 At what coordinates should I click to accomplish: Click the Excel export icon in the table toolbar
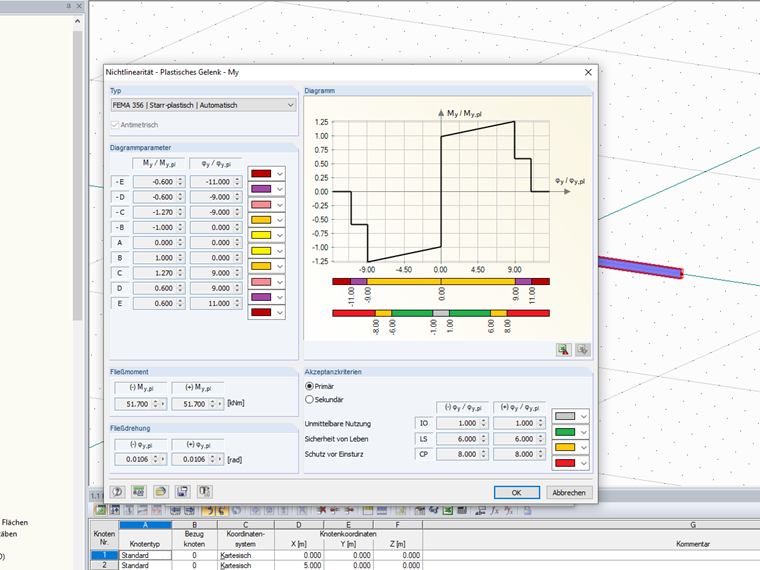[x=448, y=510]
